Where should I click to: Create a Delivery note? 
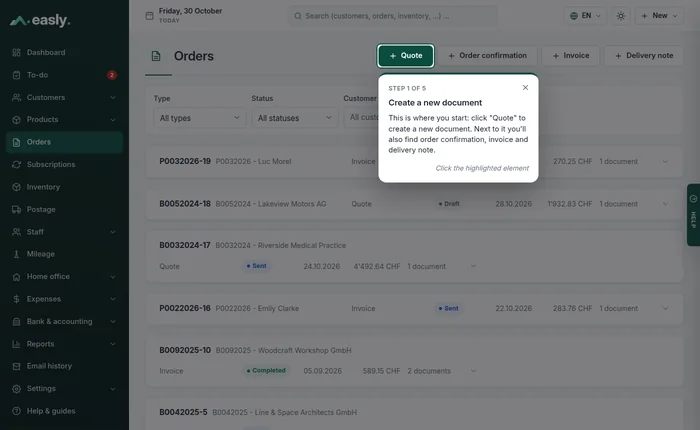644,56
